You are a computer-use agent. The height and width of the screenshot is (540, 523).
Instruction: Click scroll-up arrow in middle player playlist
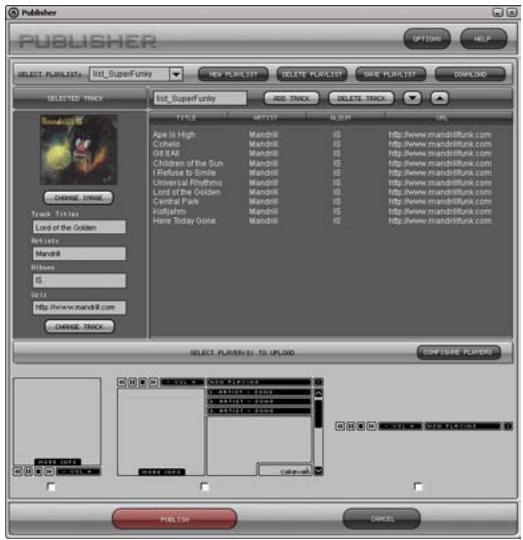(x=318, y=393)
